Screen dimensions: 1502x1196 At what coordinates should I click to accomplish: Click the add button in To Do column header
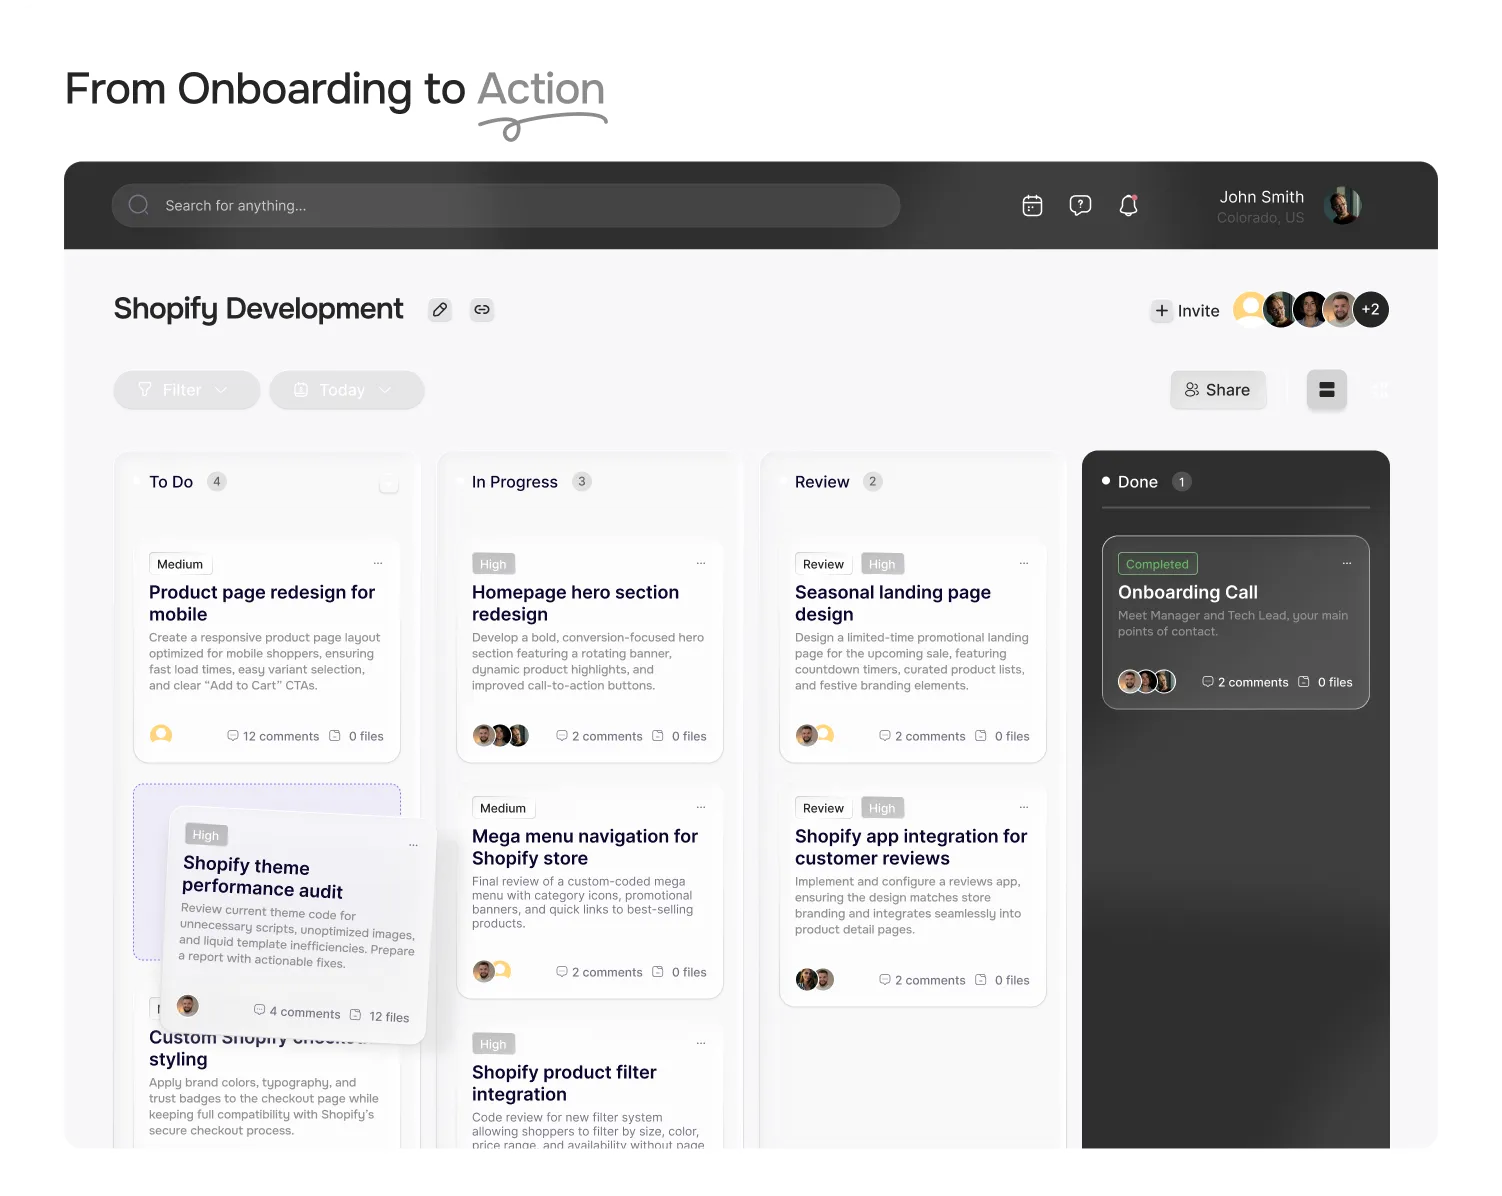tap(389, 485)
